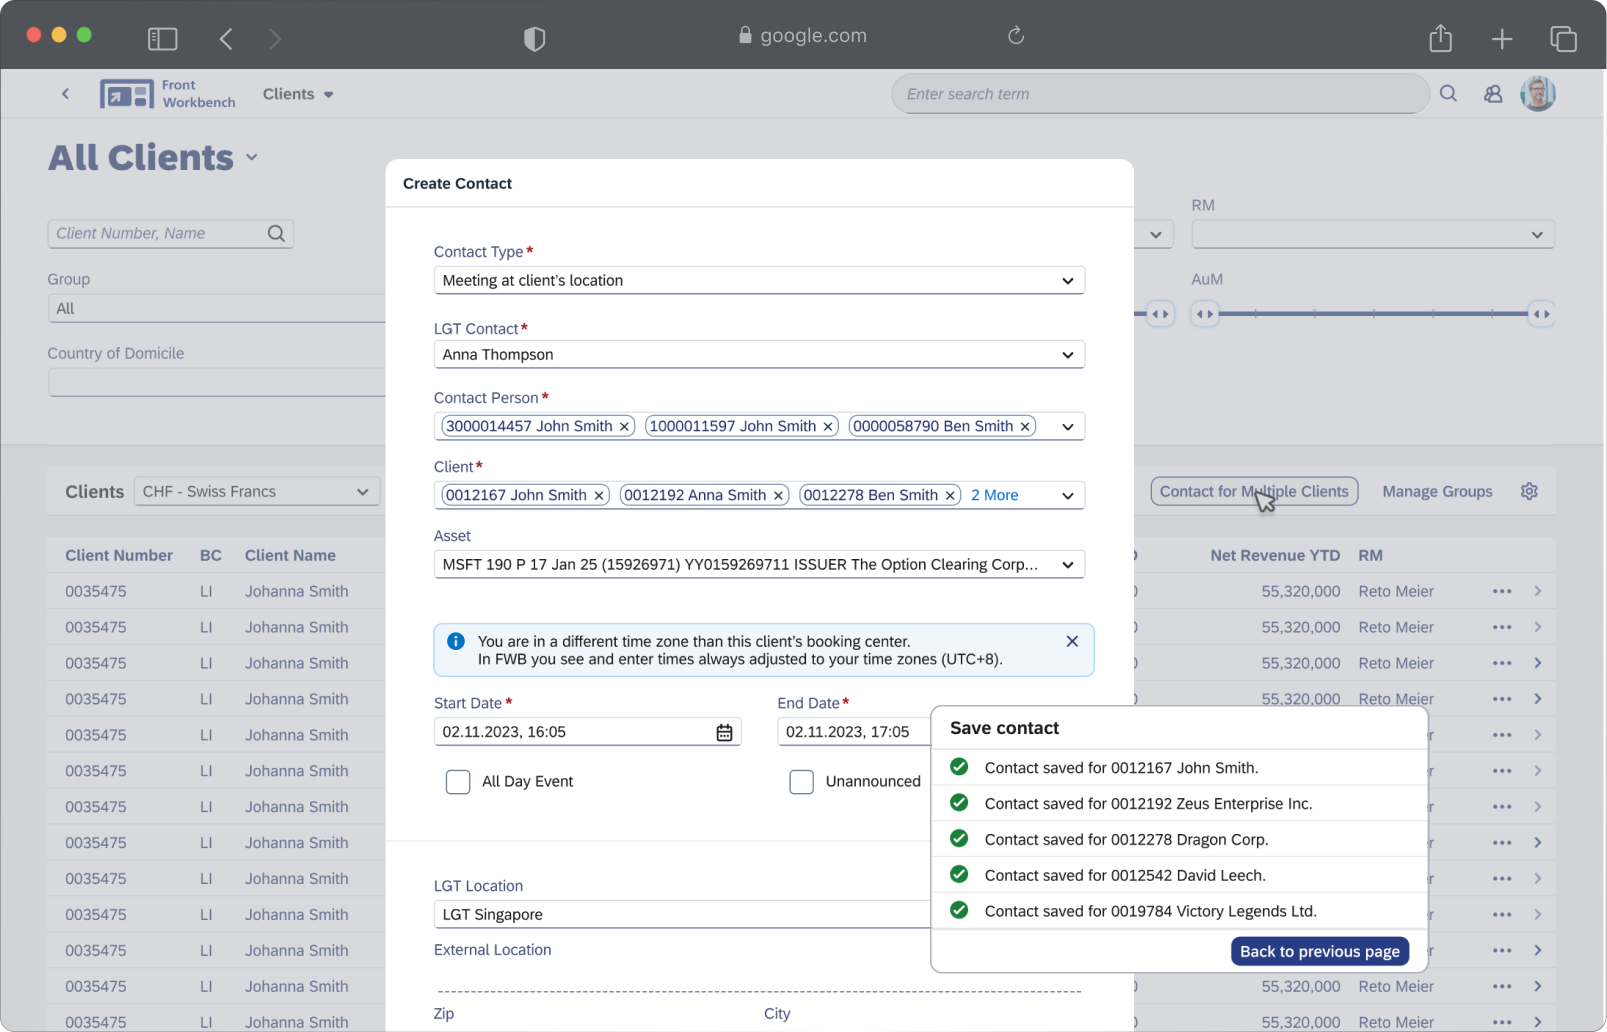Tick the Unannounced checkbox
Image resolution: width=1607 pixels, height=1032 pixels.
[x=801, y=782]
